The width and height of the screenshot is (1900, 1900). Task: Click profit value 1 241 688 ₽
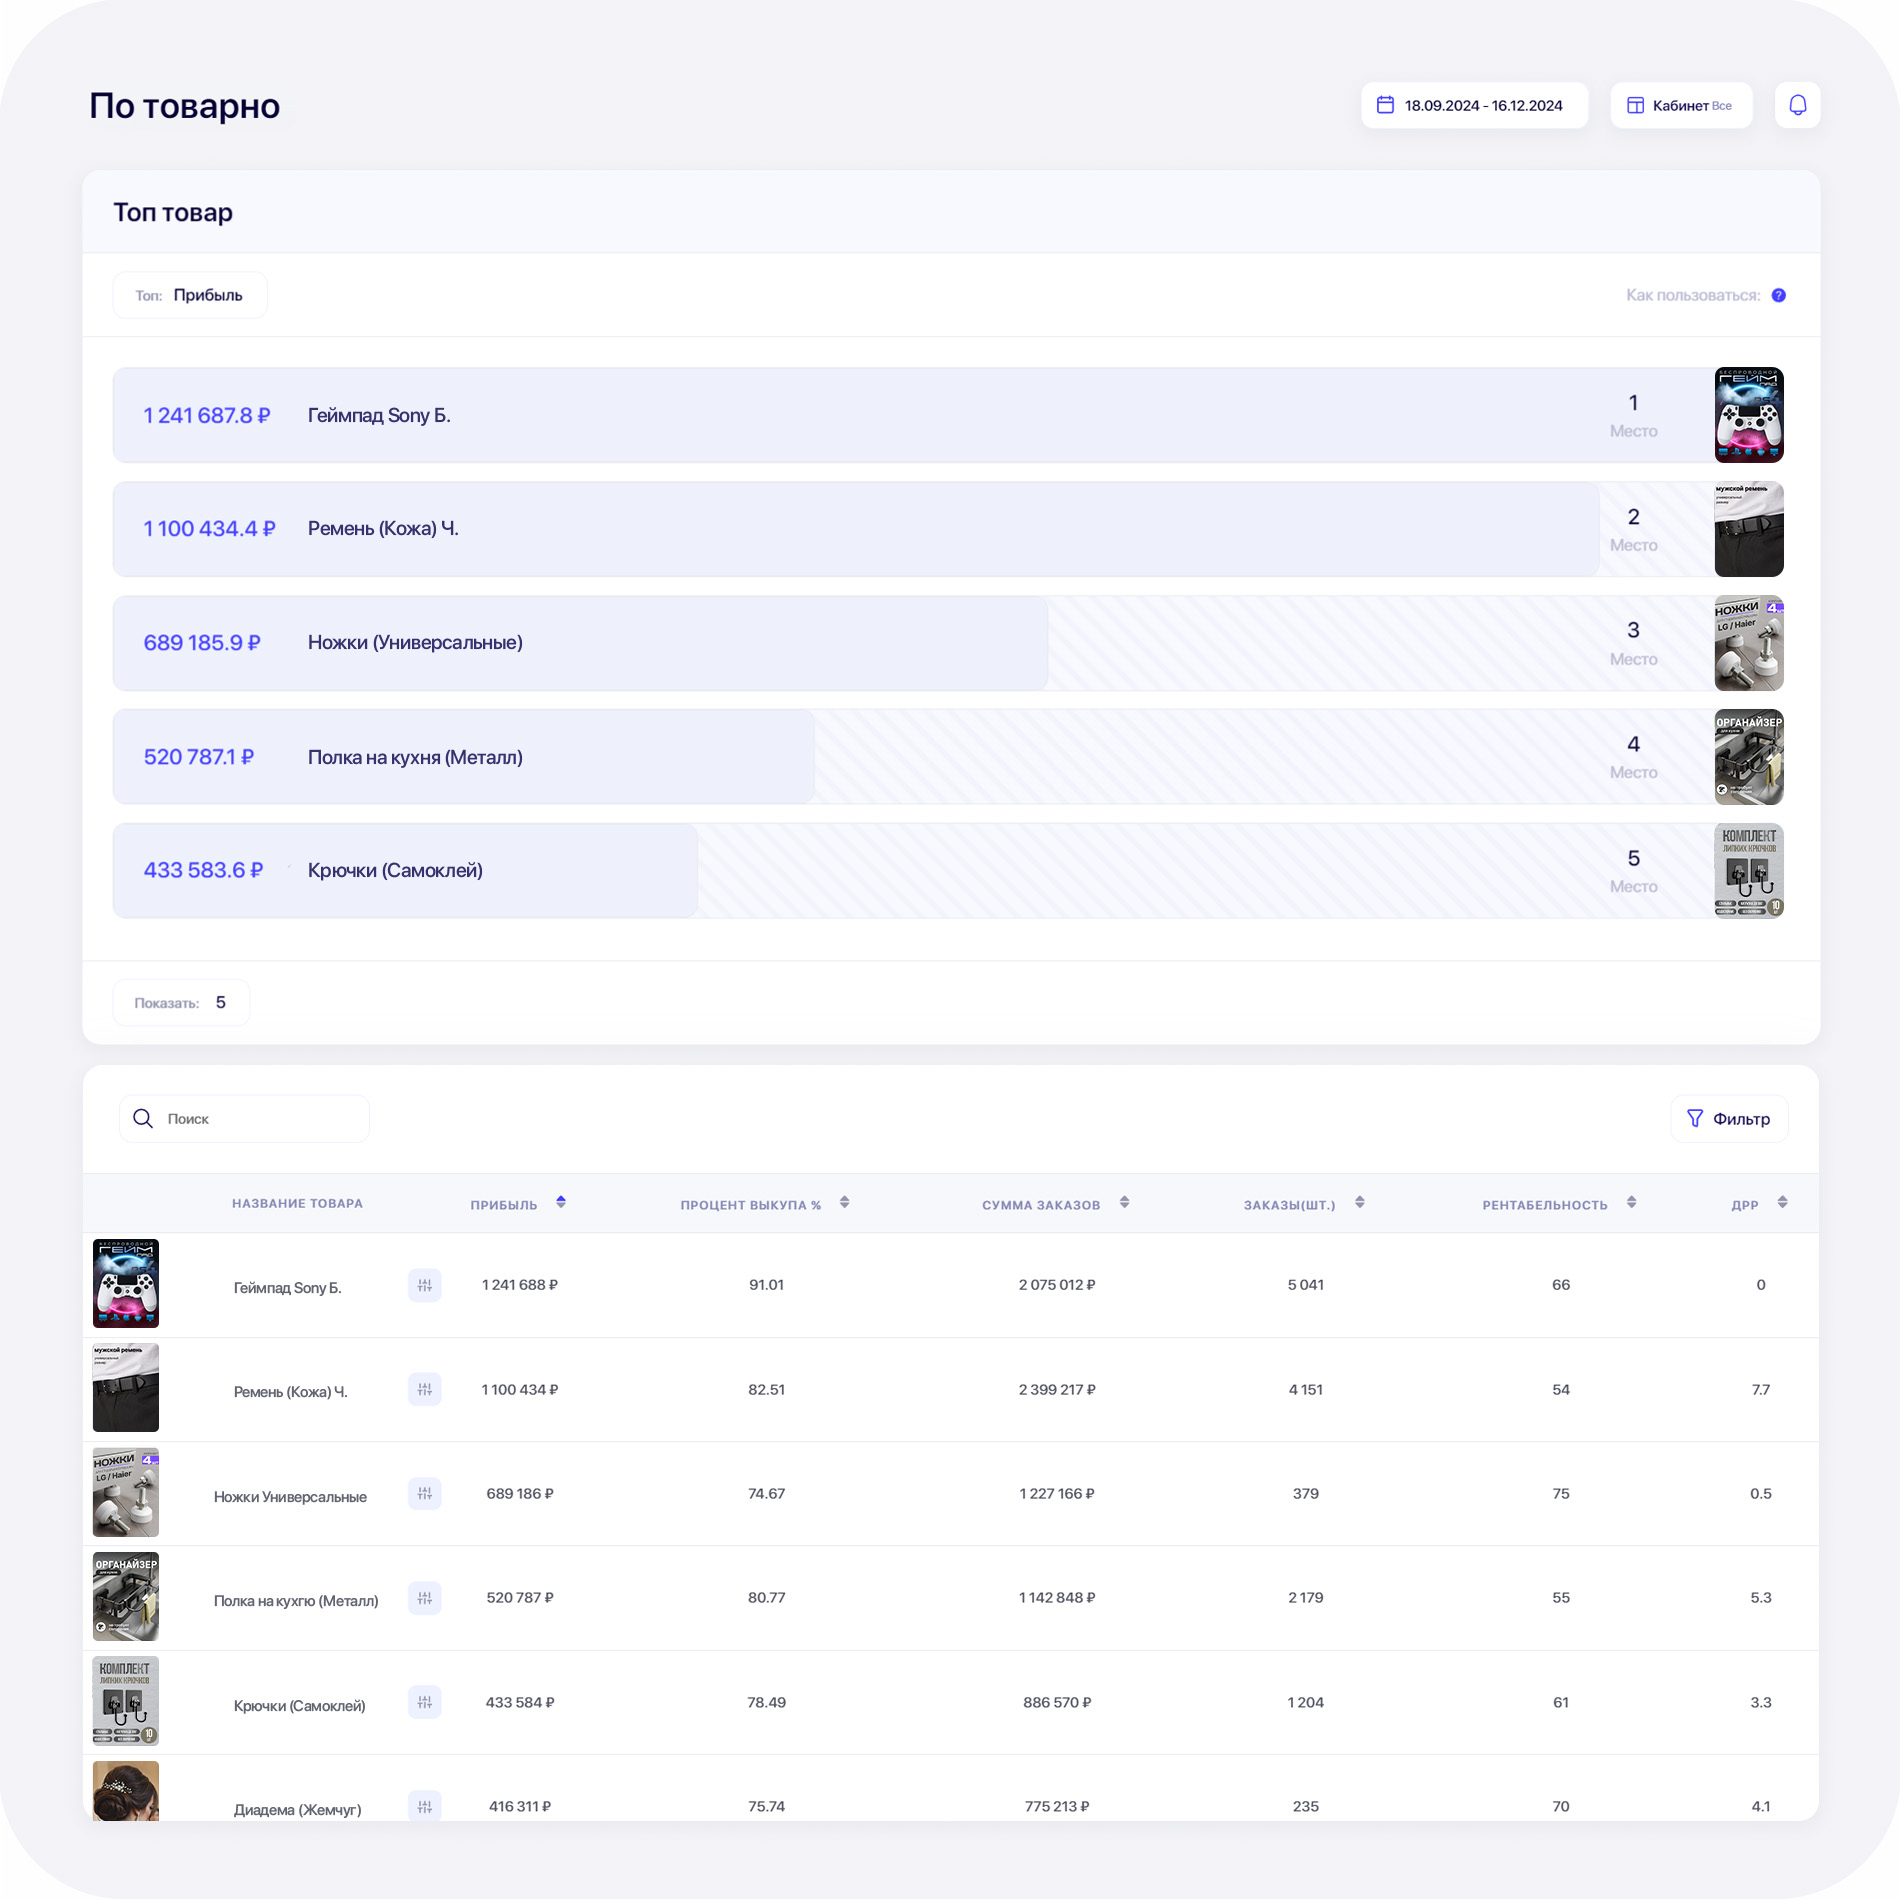[520, 1285]
